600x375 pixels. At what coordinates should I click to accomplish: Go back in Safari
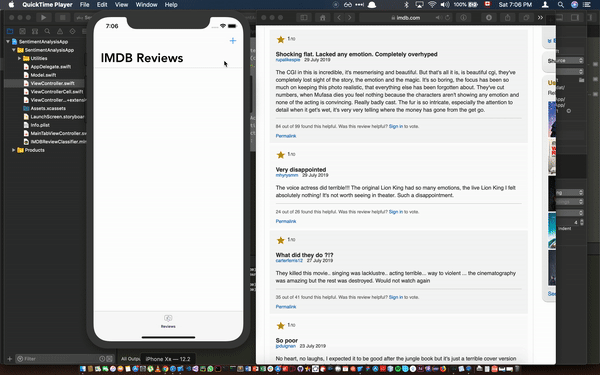pos(339,18)
